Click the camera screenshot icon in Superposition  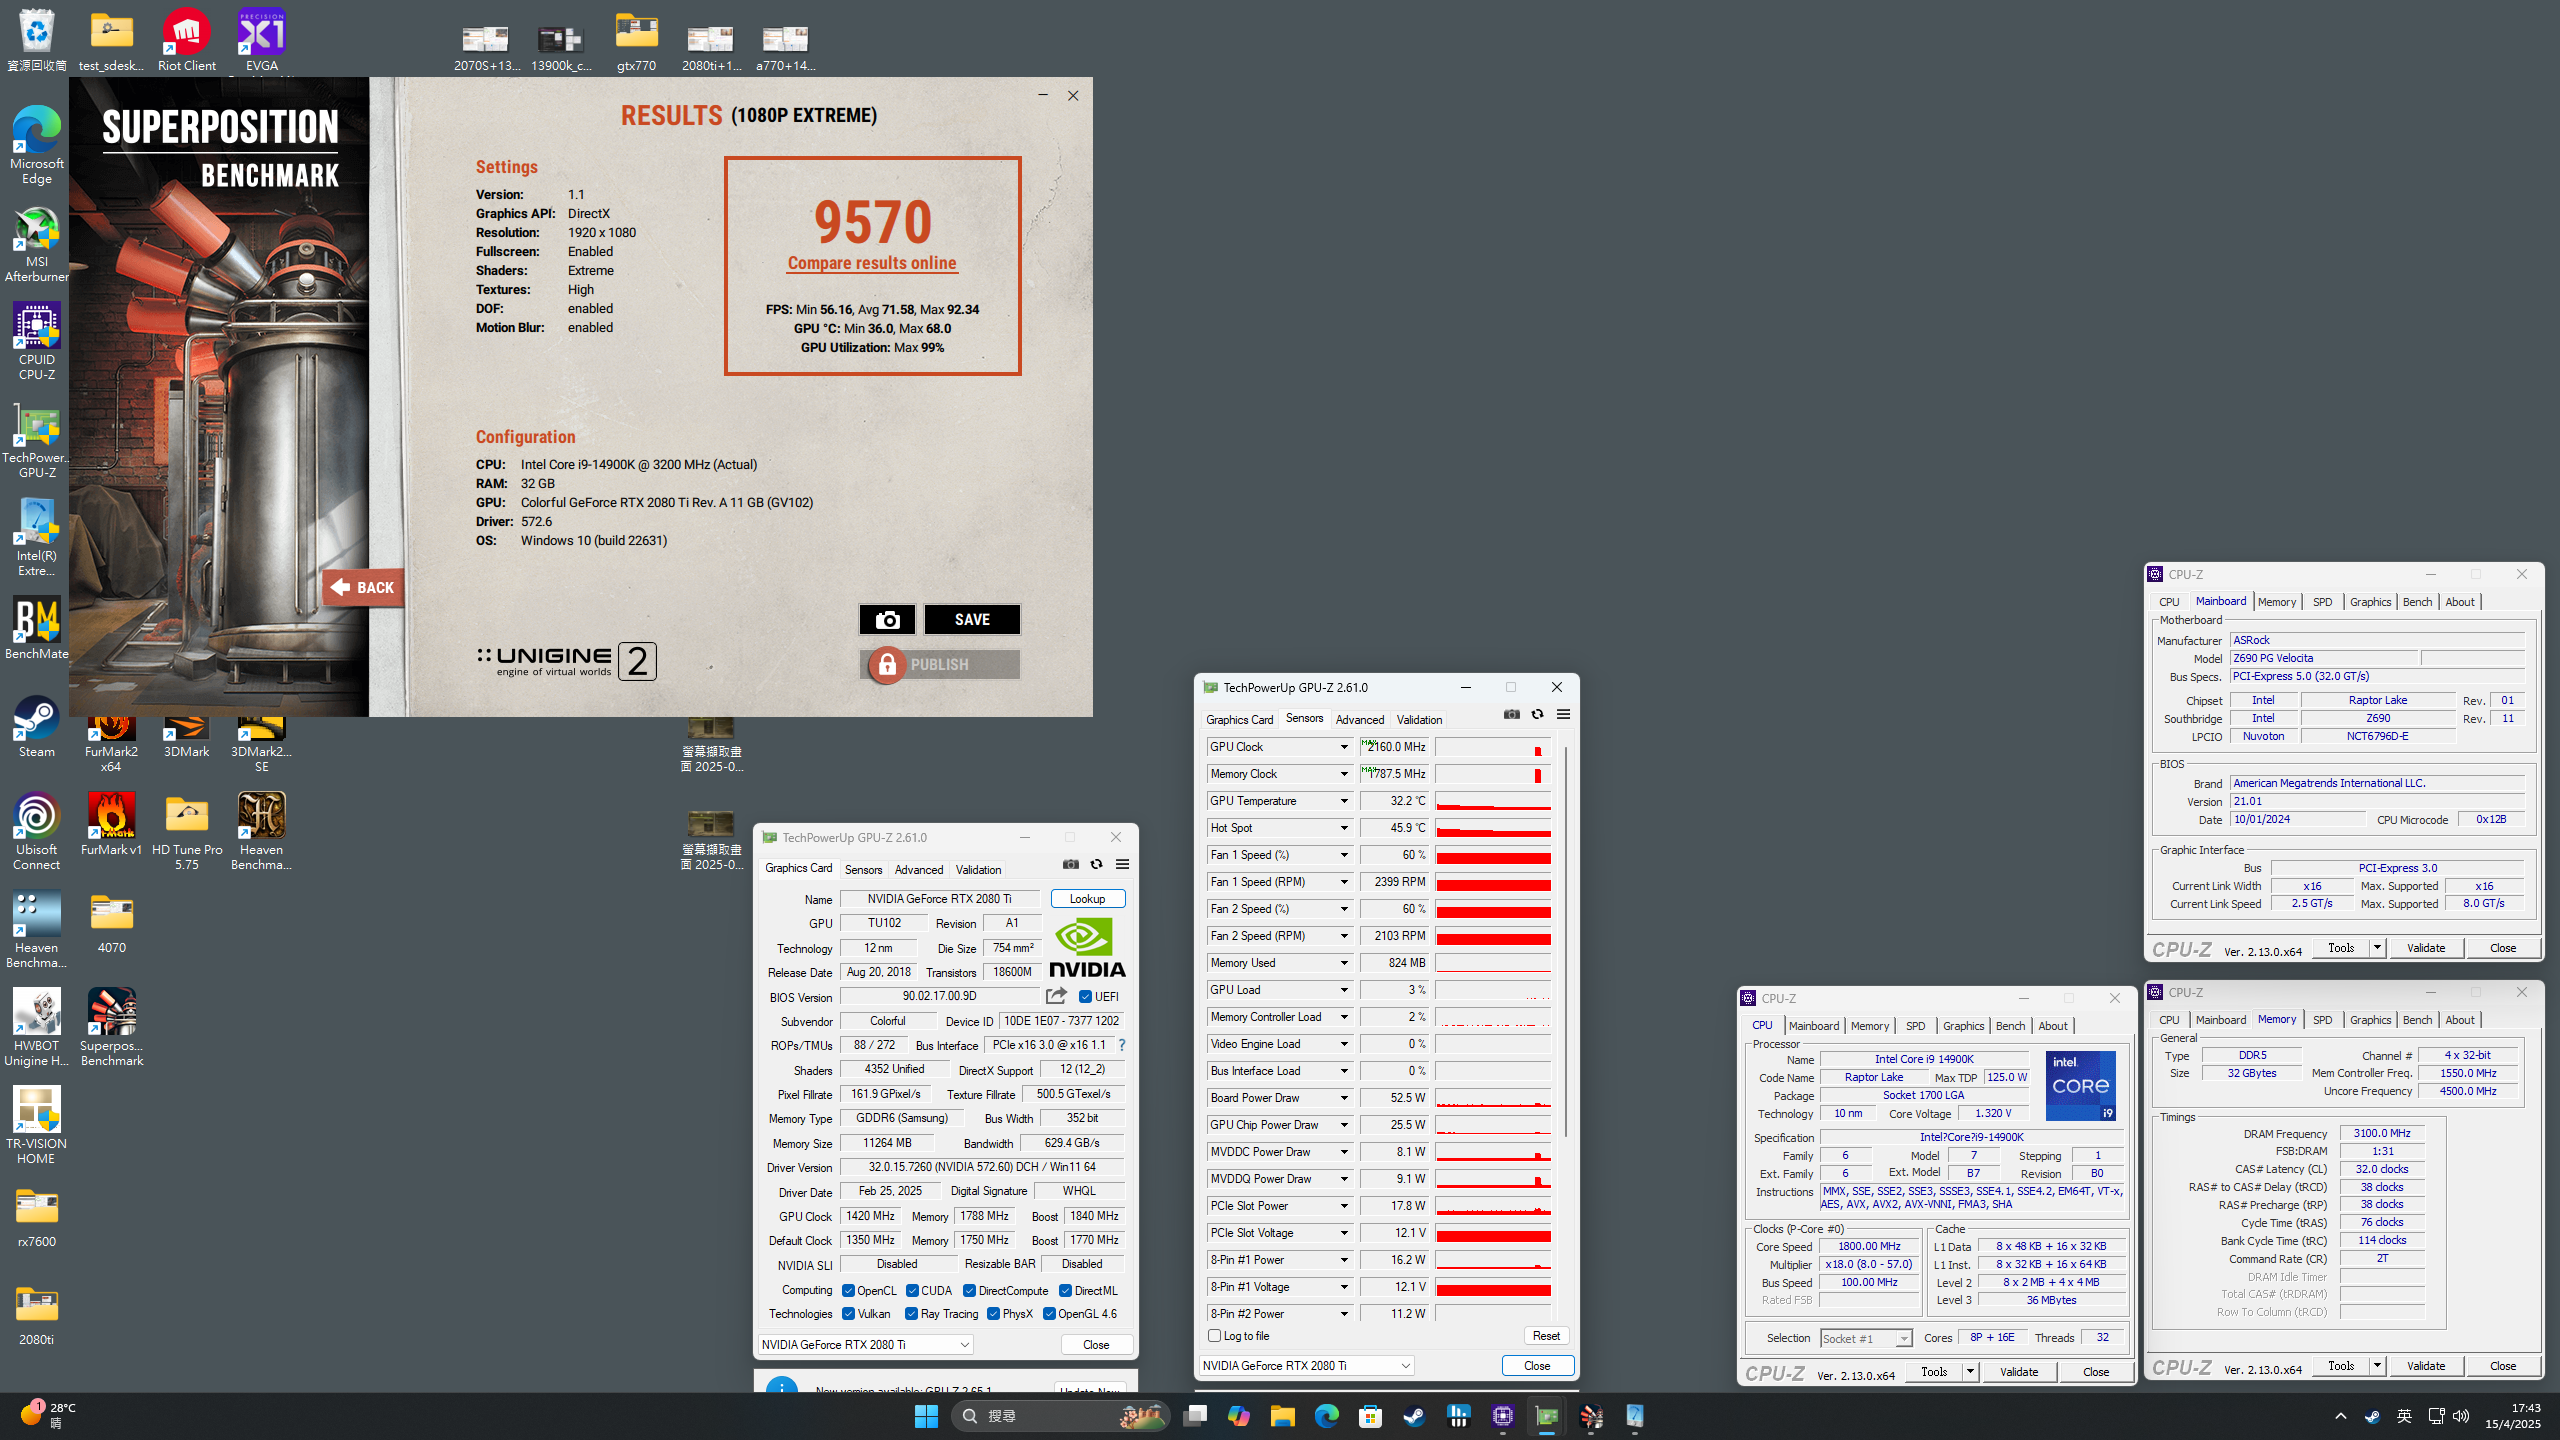pyautogui.click(x=887, y=620)
